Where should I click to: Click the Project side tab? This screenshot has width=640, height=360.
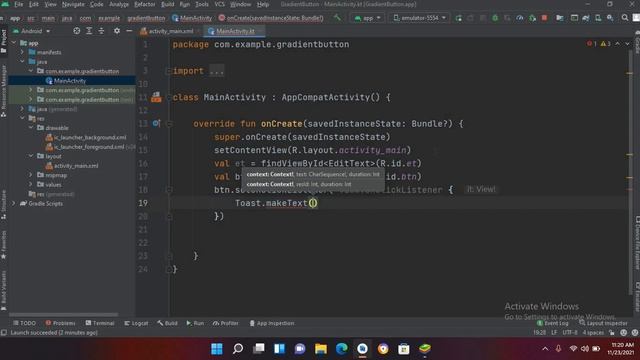tap(4, 41)
